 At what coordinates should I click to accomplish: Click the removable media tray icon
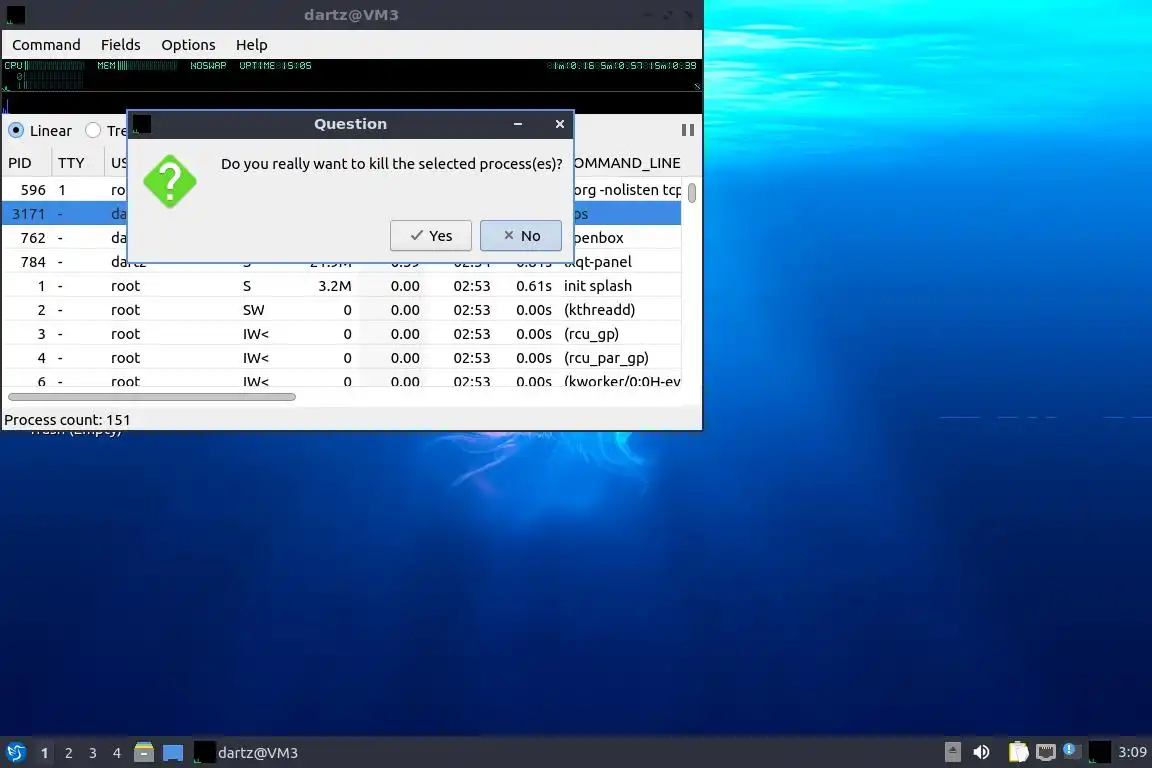coord(952,752)
